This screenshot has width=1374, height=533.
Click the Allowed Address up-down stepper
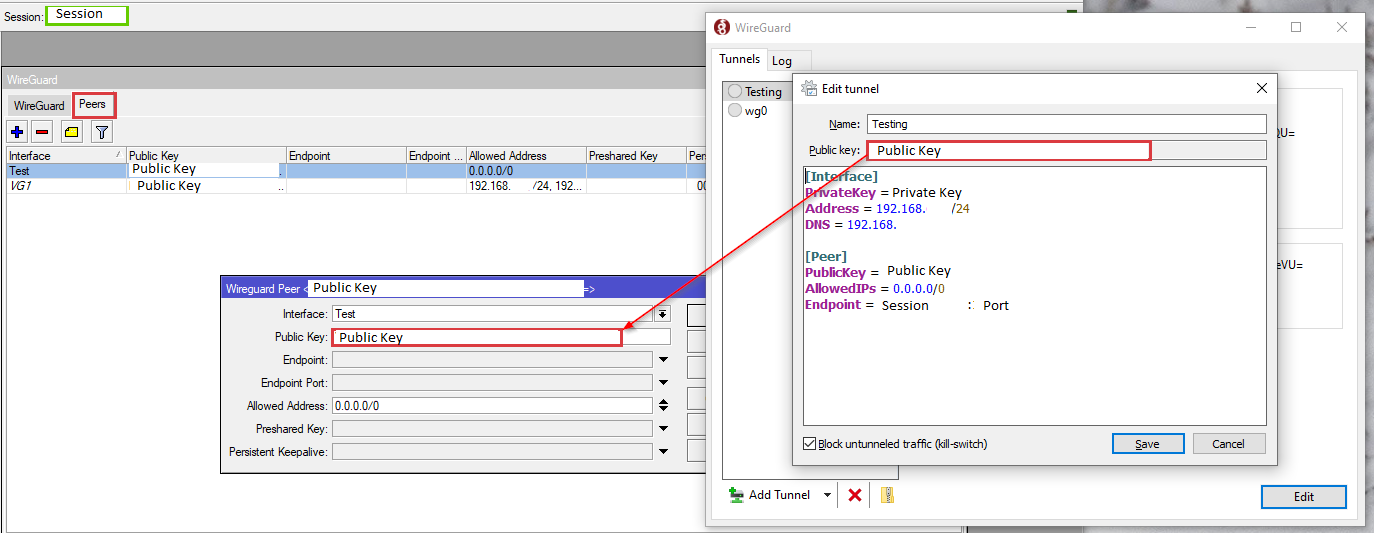(663, 406)
